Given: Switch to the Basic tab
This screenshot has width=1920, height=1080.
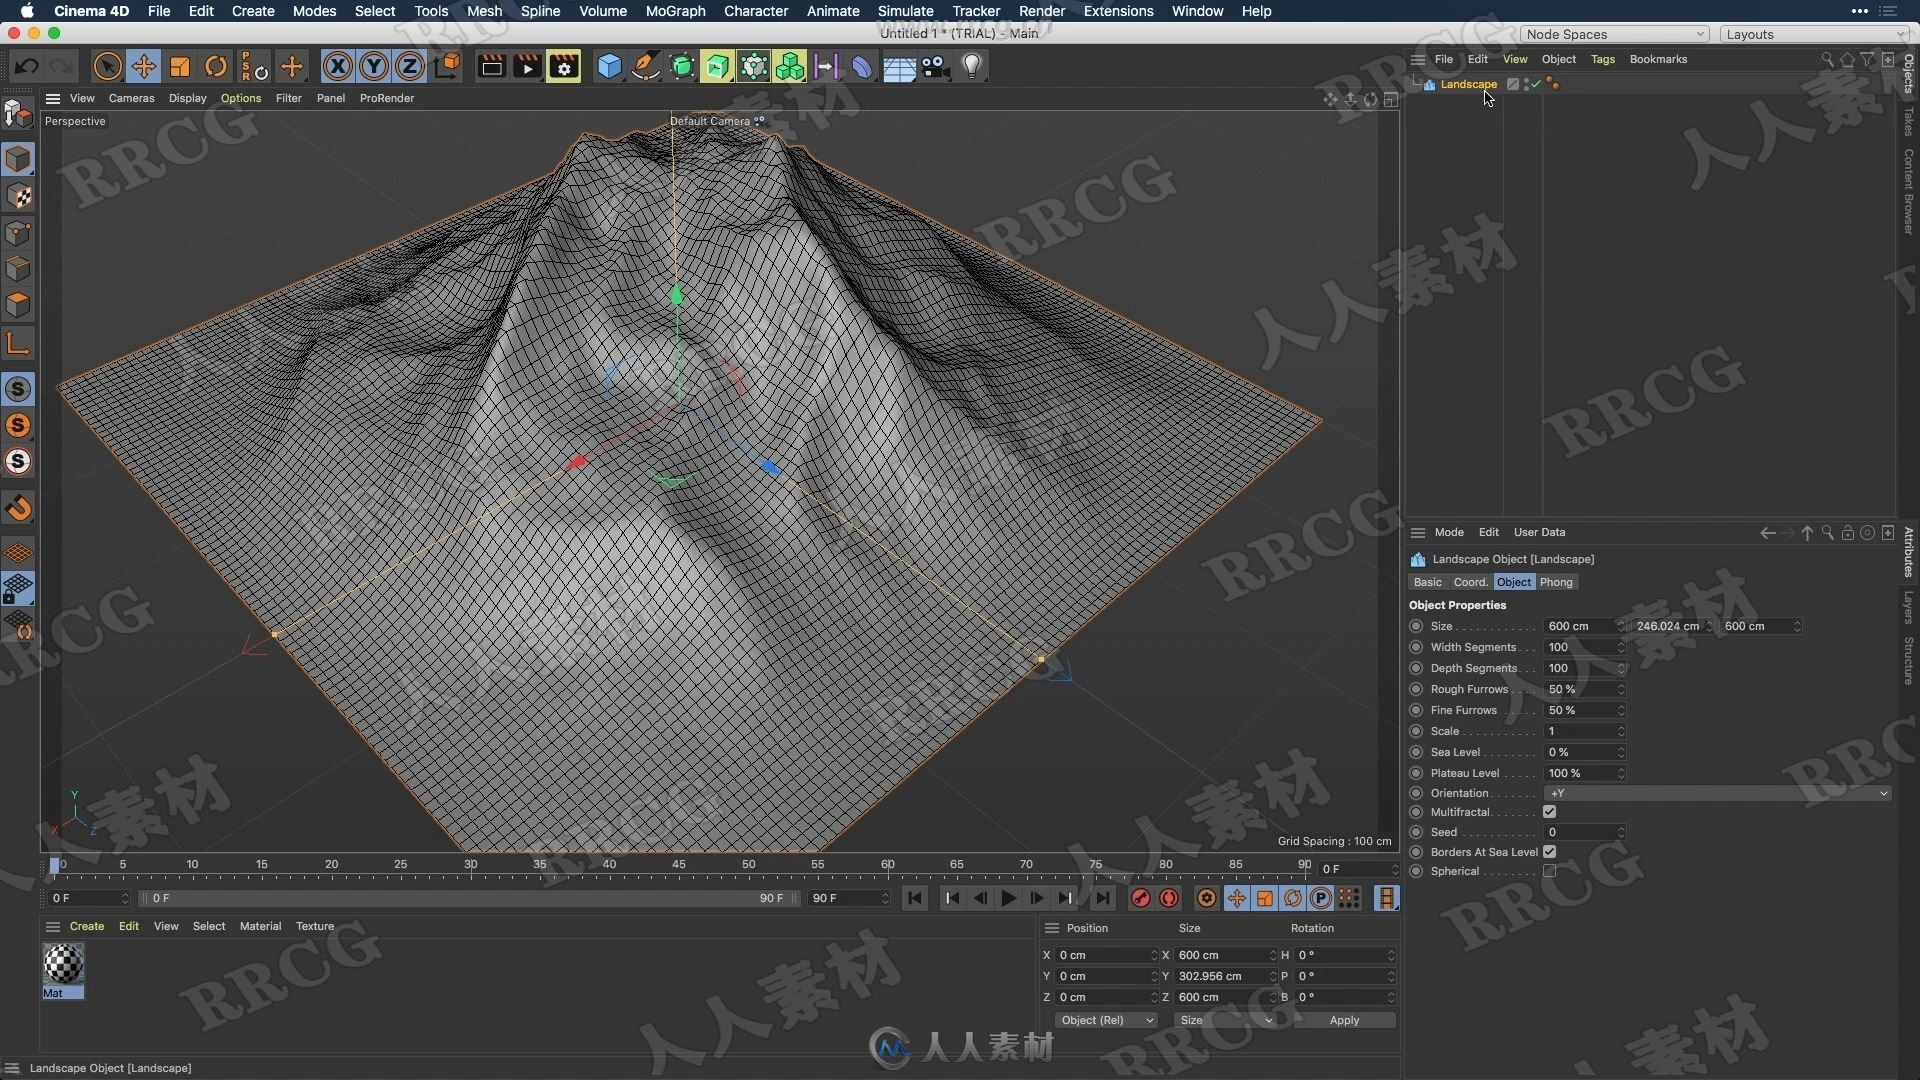Looking at the screenshot, I should pyautogui.click(x=1428, y=582).
